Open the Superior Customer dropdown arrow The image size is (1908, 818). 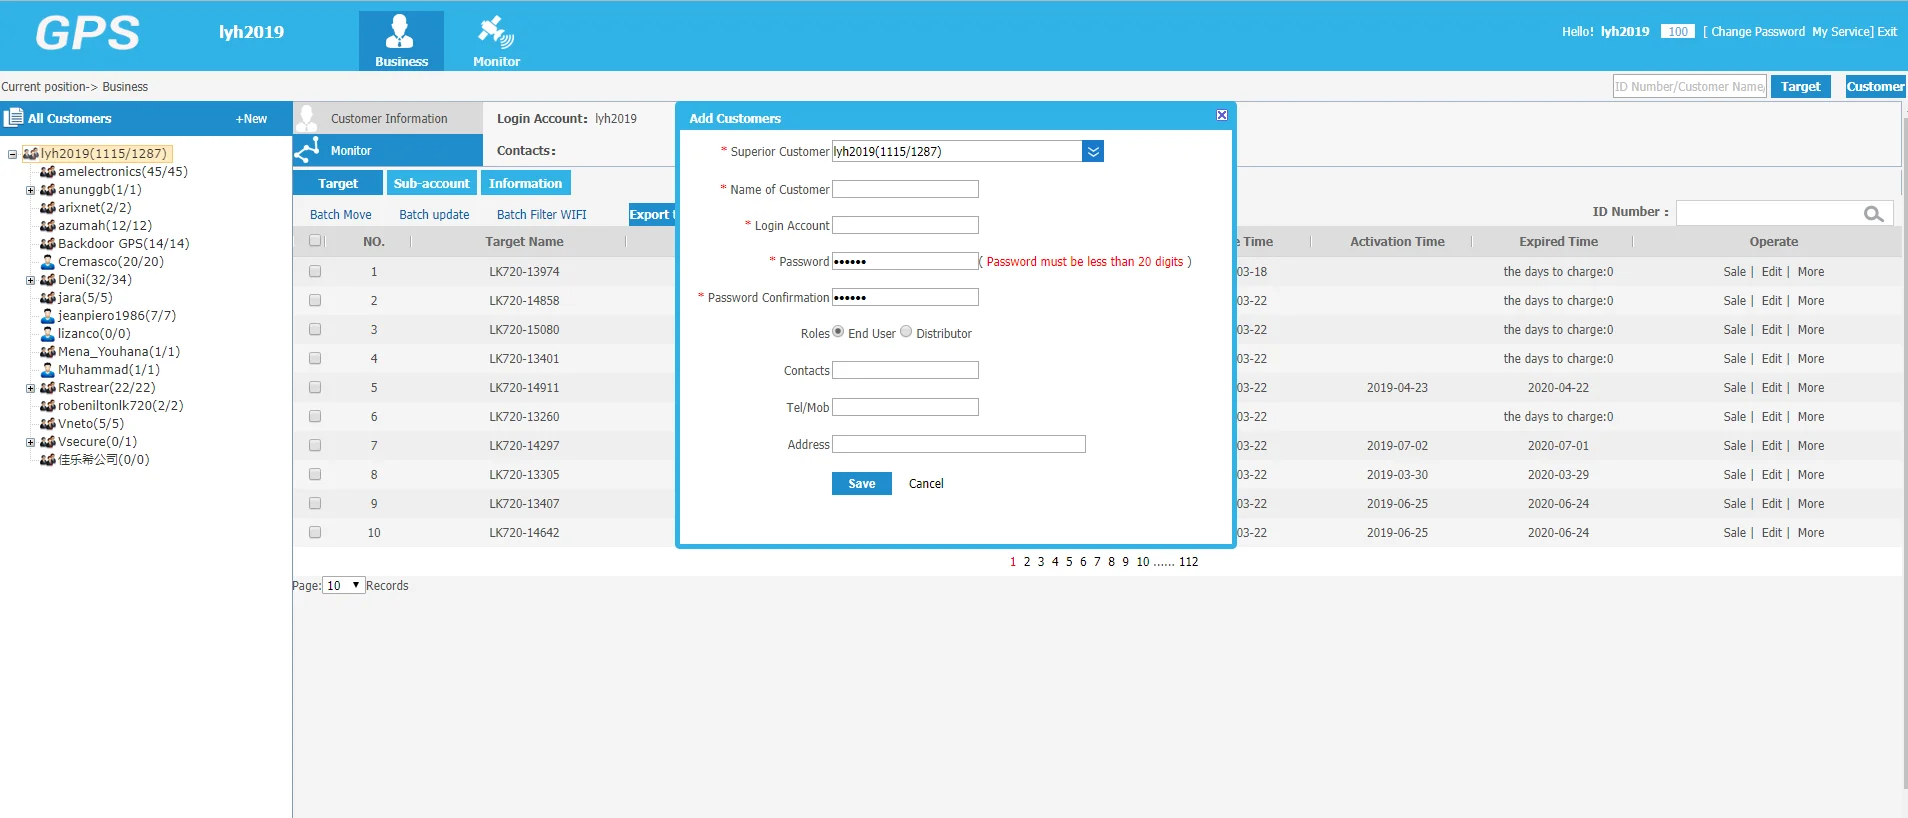point(1093,151)
